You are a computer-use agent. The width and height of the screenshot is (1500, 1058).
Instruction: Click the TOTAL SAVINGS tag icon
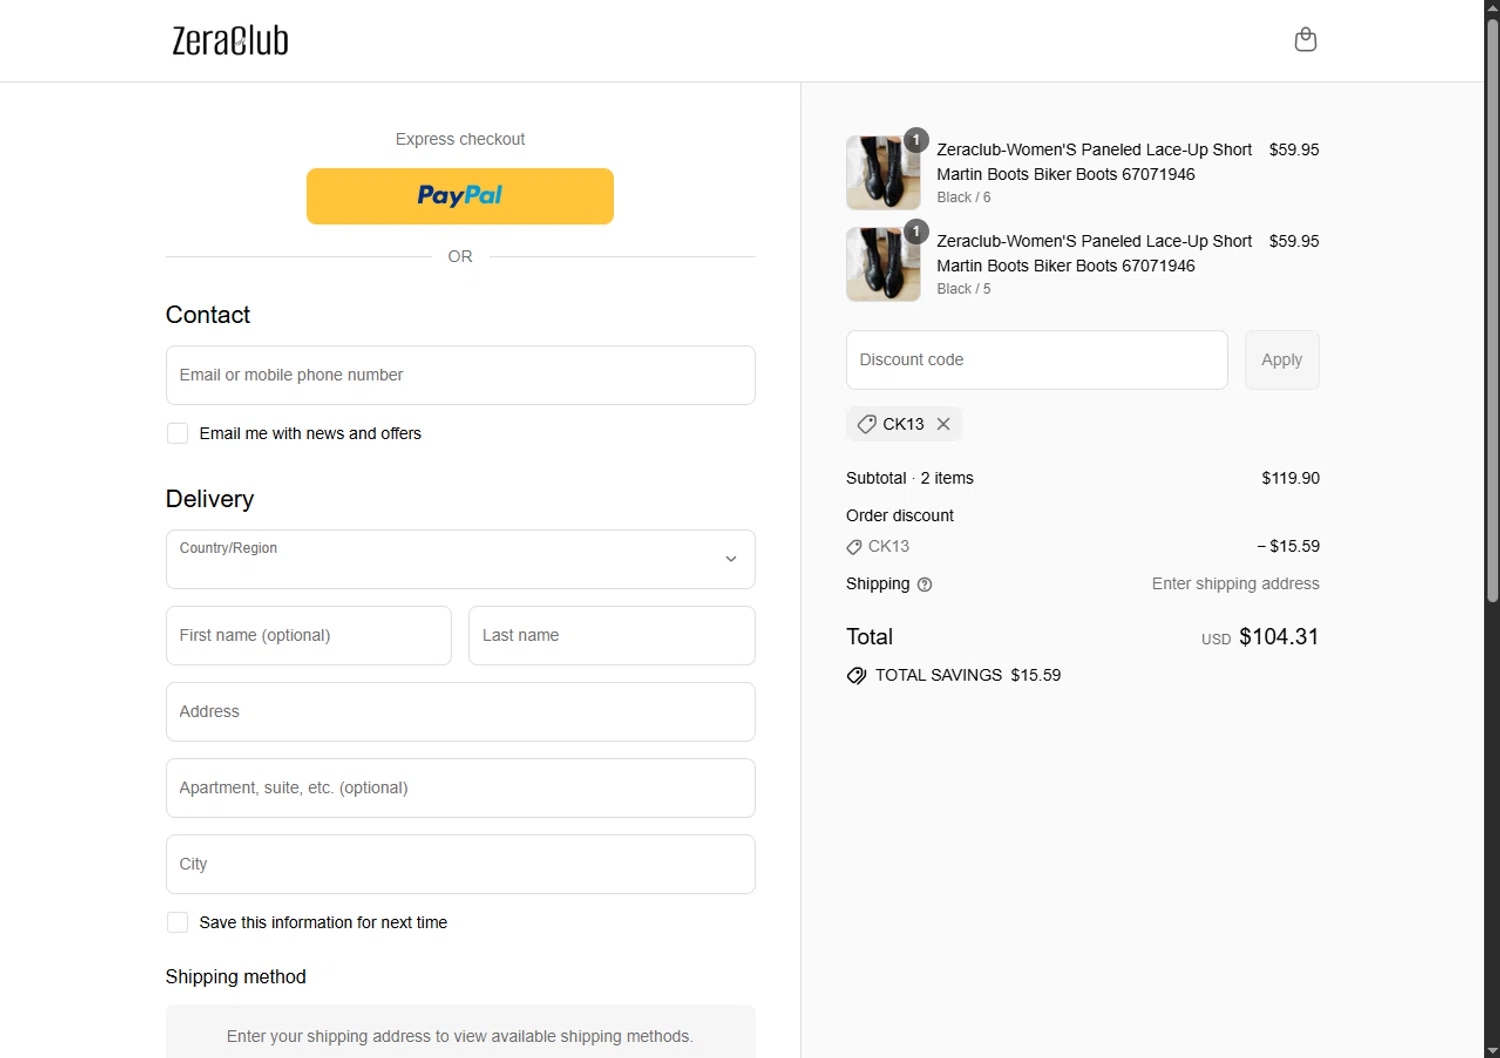coord(856,676)
